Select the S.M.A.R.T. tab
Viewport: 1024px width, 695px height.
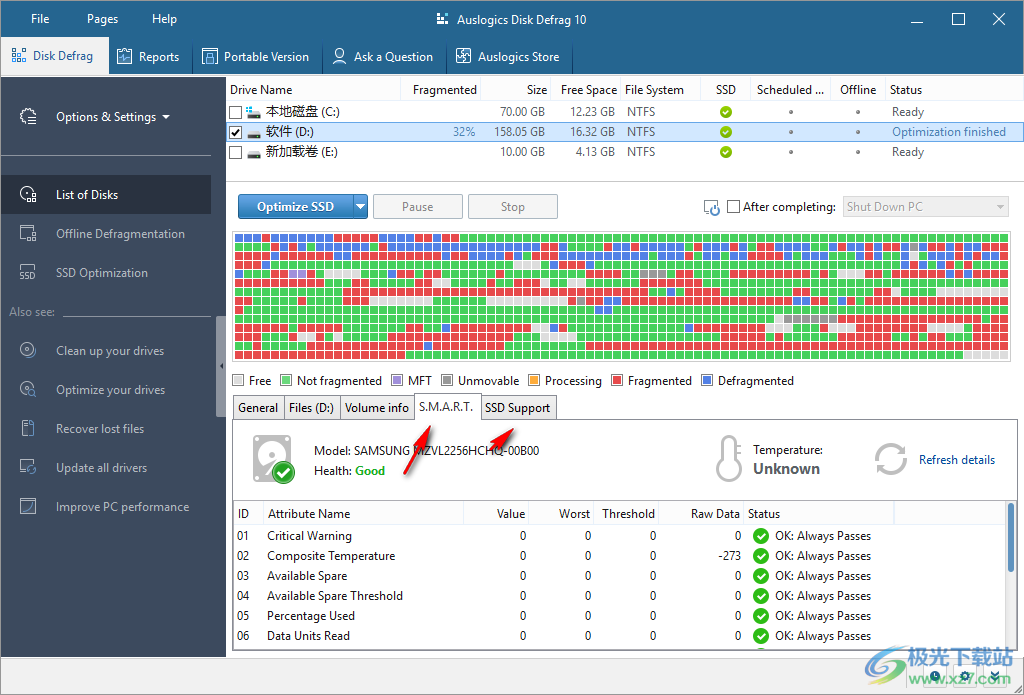tap(446, 407)
